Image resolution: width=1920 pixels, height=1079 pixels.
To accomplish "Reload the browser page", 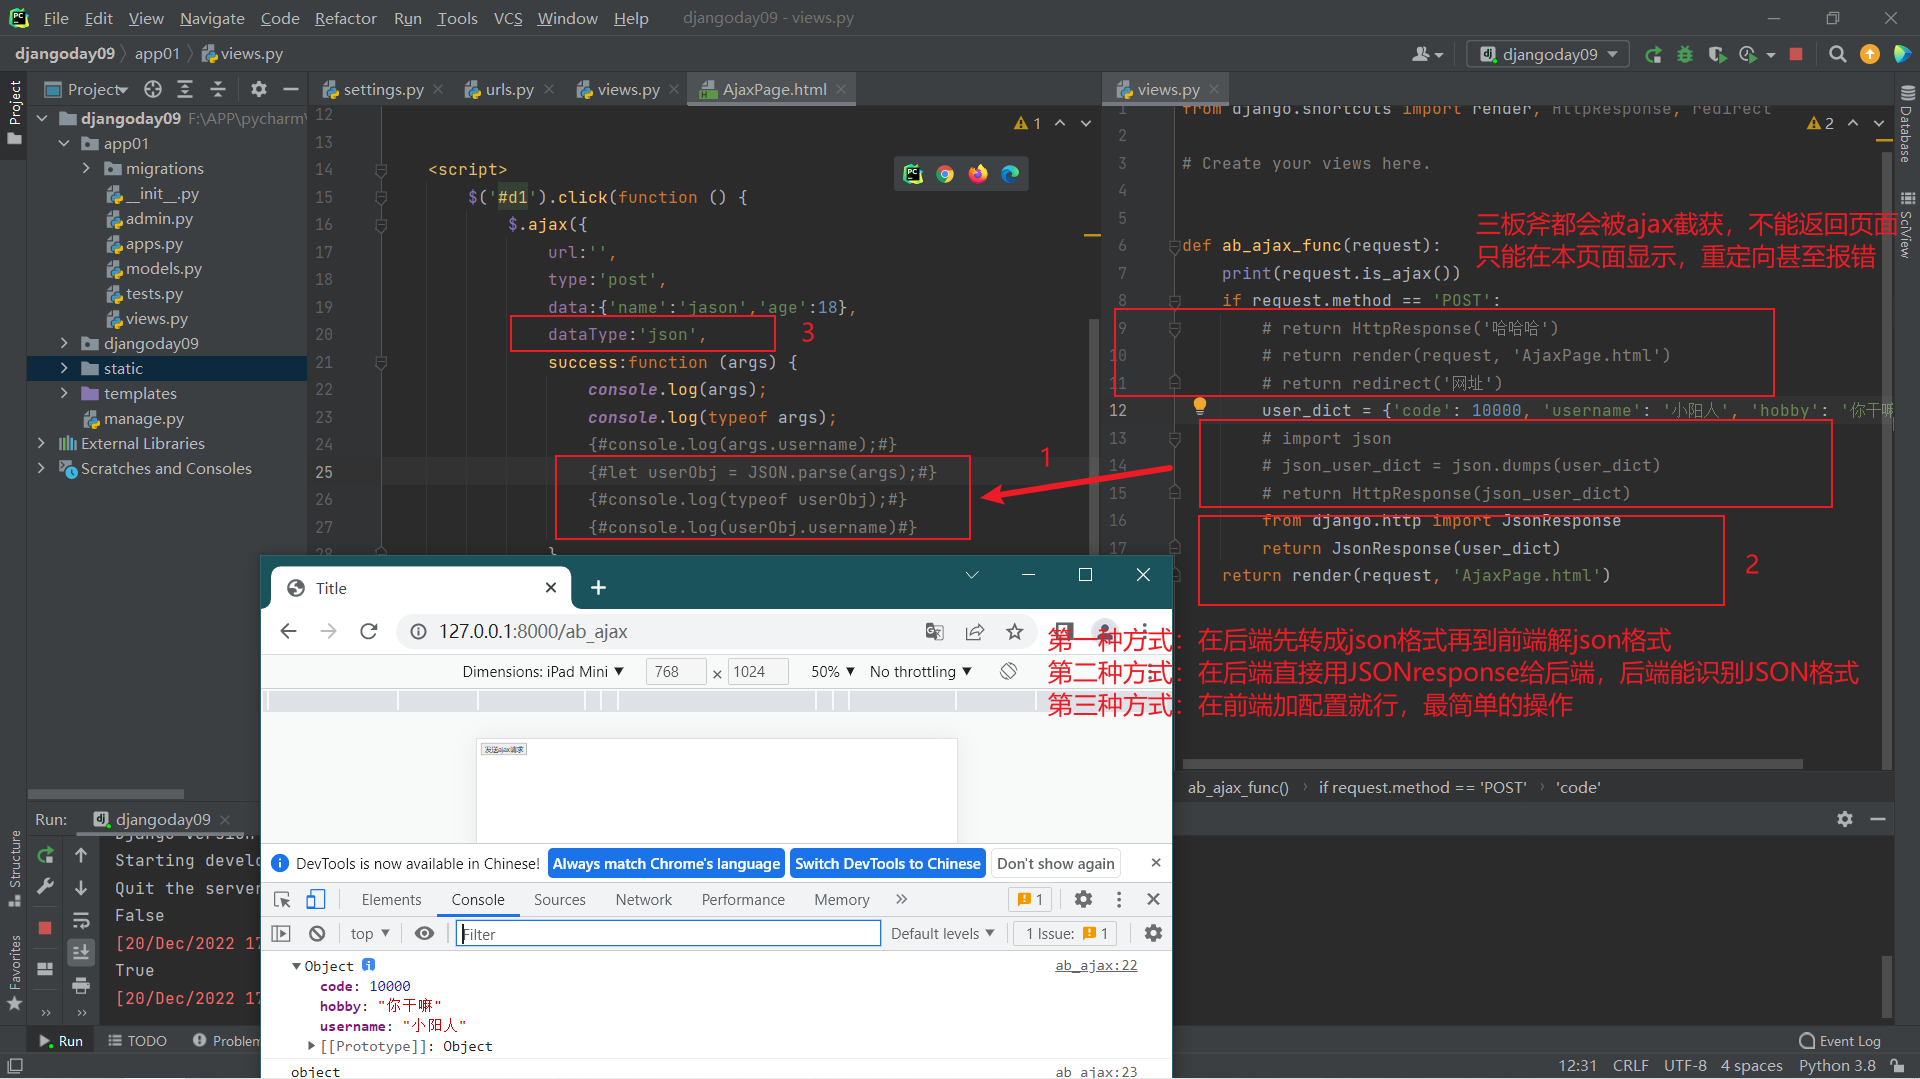I will point(369,631).
